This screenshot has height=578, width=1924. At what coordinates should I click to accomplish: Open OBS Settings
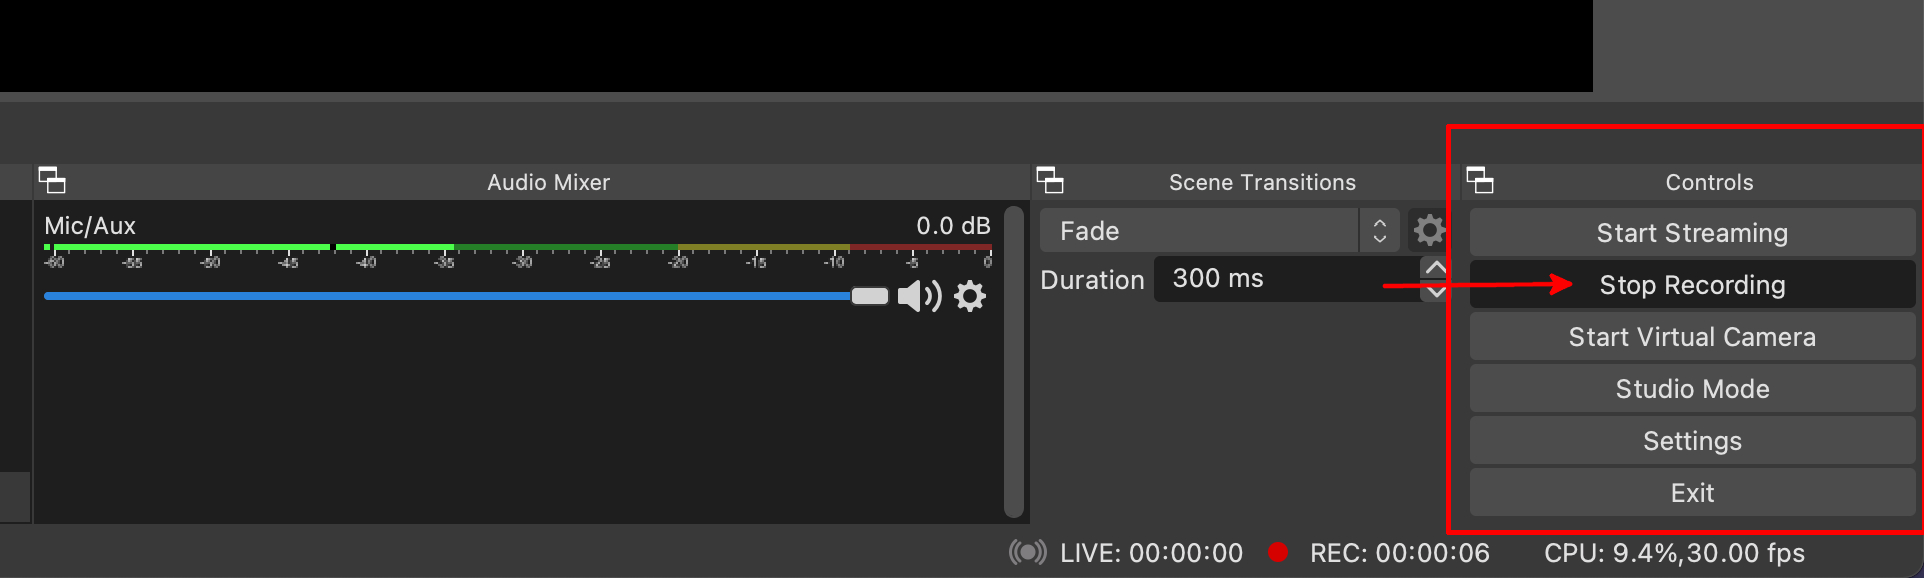point(1692,441)
